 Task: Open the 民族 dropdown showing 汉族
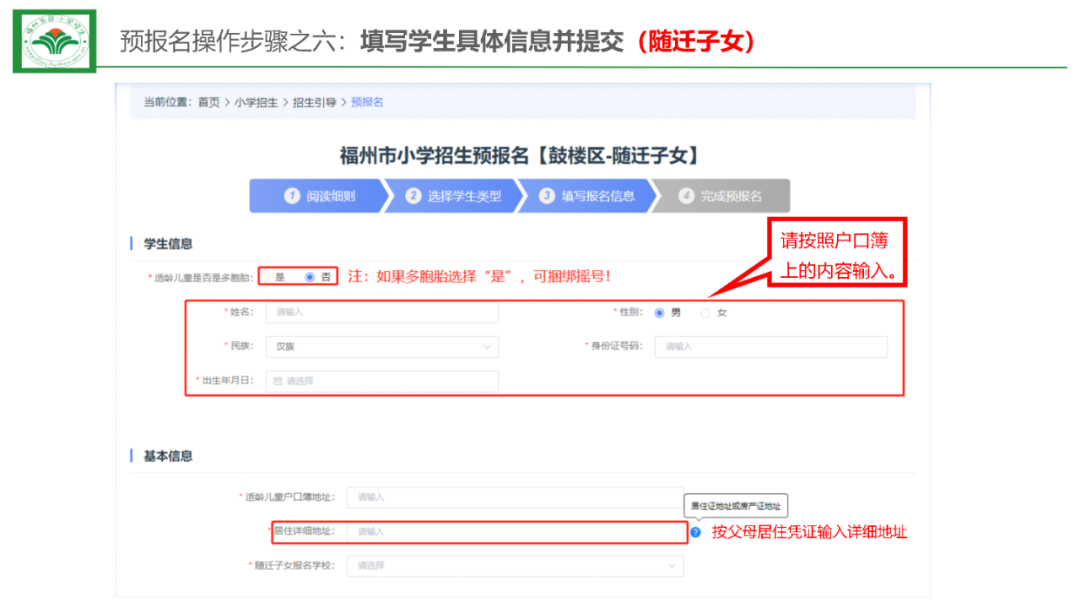click(382, 347)
